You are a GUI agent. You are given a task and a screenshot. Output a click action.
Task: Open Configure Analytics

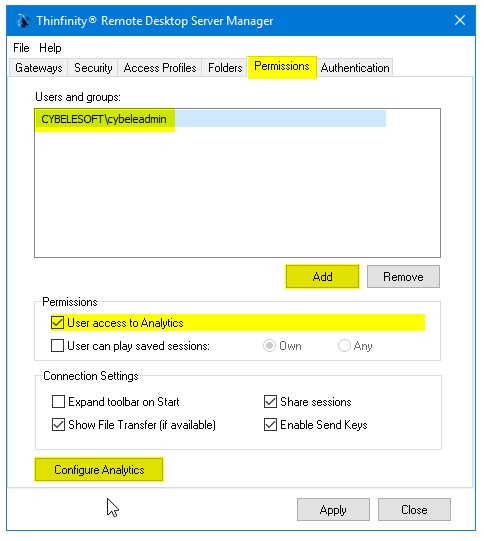click(99, 470)
